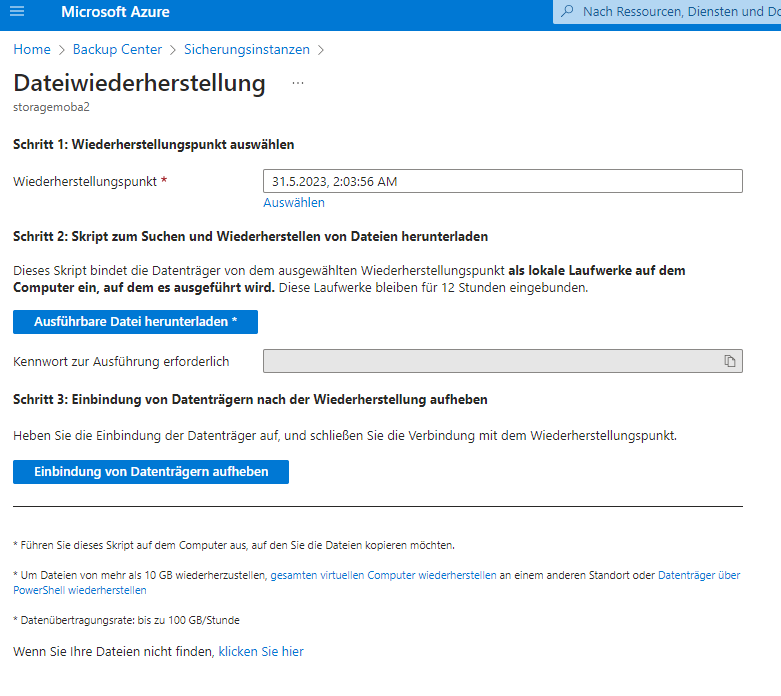
Task: Click Ausführbare Datei herunterladen button
Action: (x=135, y=322)
